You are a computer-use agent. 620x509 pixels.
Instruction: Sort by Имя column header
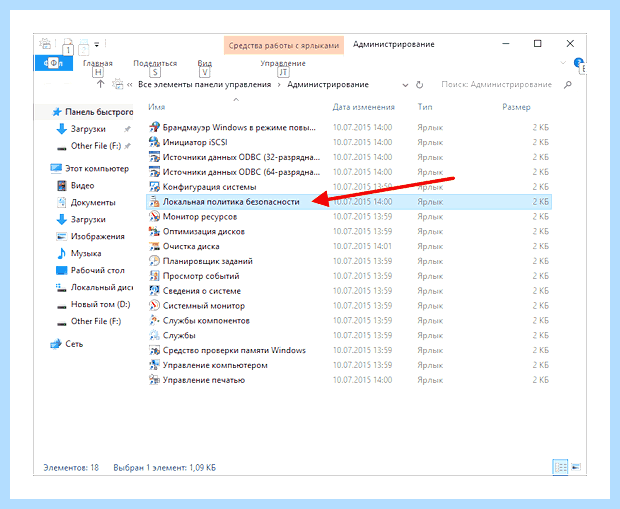click(x=157, y=107)
